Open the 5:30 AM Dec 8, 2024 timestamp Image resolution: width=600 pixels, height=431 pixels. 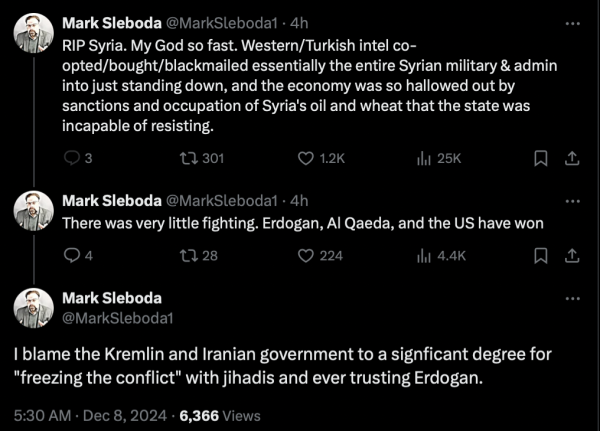(90, 416)
